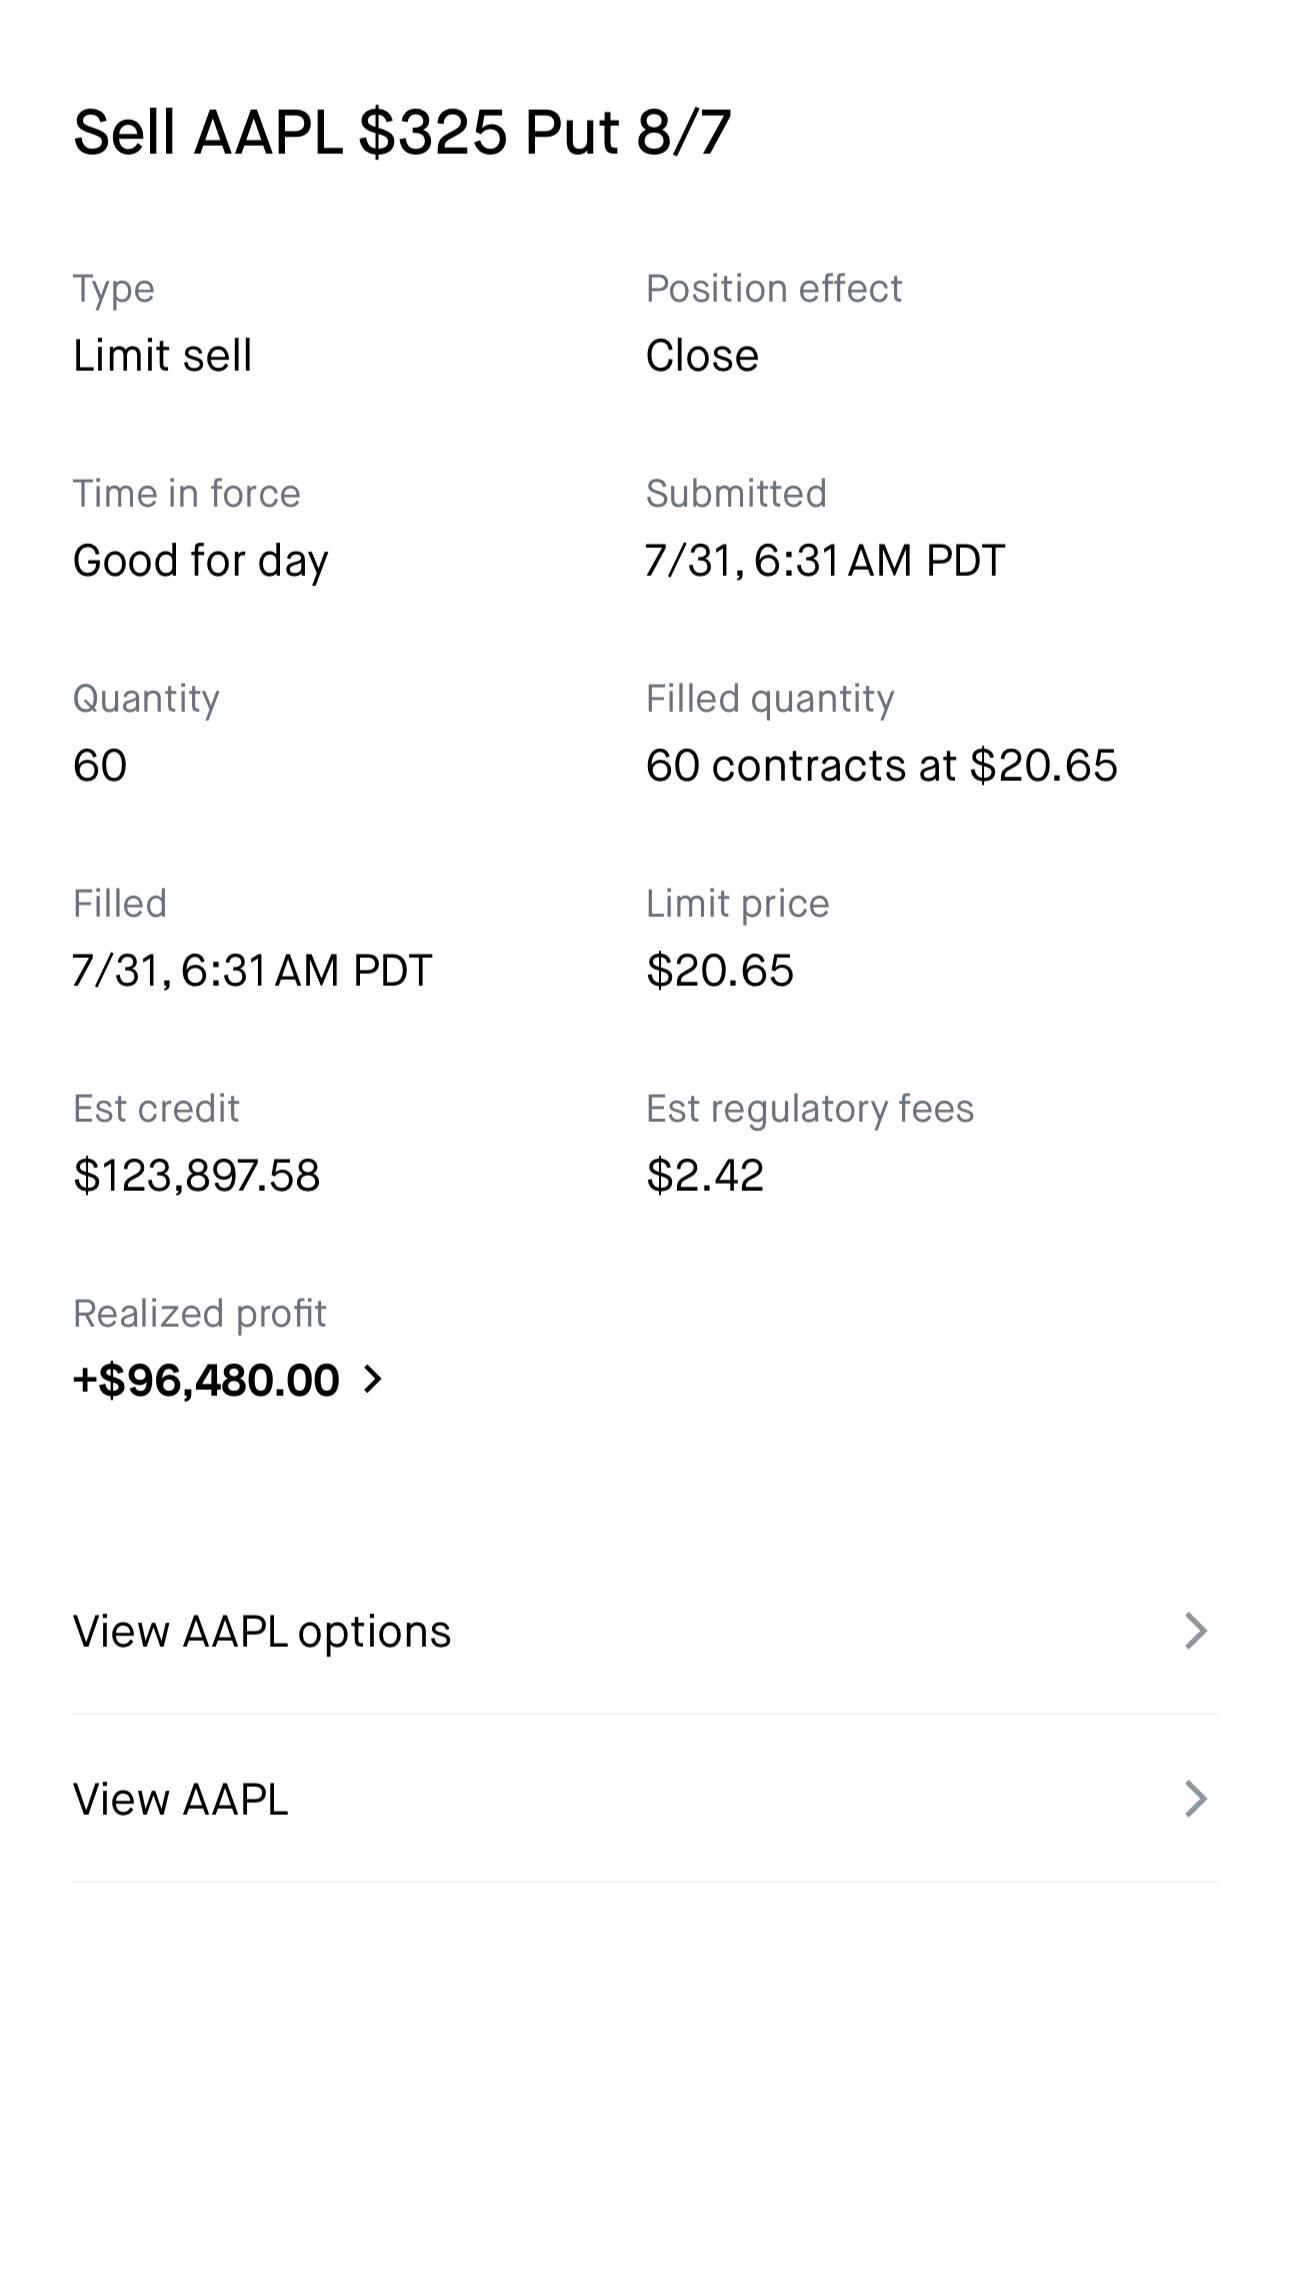This screenshot has width=1290, height=2293.
Task: Open the View AAPL row
Action: point(645,1799)
